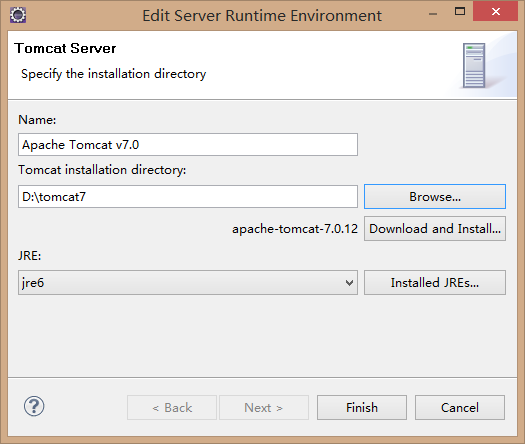This screenshot has width=525, height=444.
Task: Click the help question mark icon
Action: (34, 406)
